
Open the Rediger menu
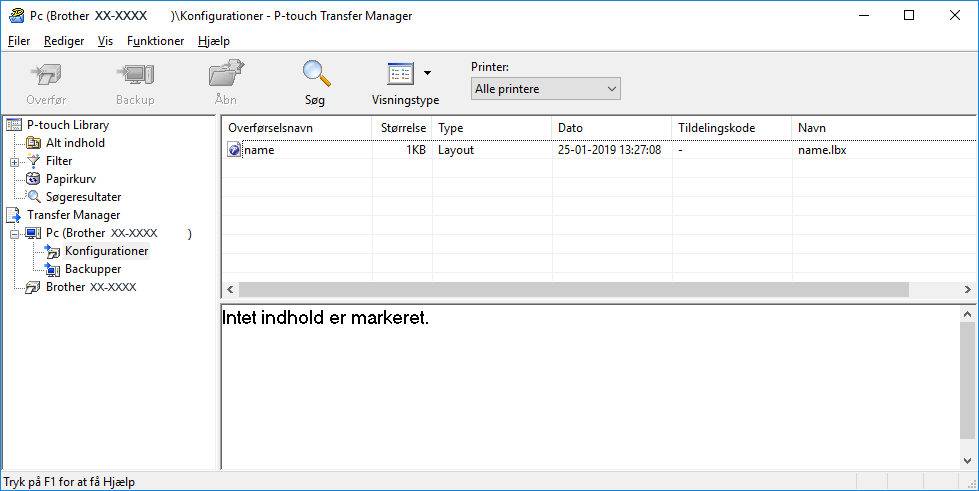(64, 41)
